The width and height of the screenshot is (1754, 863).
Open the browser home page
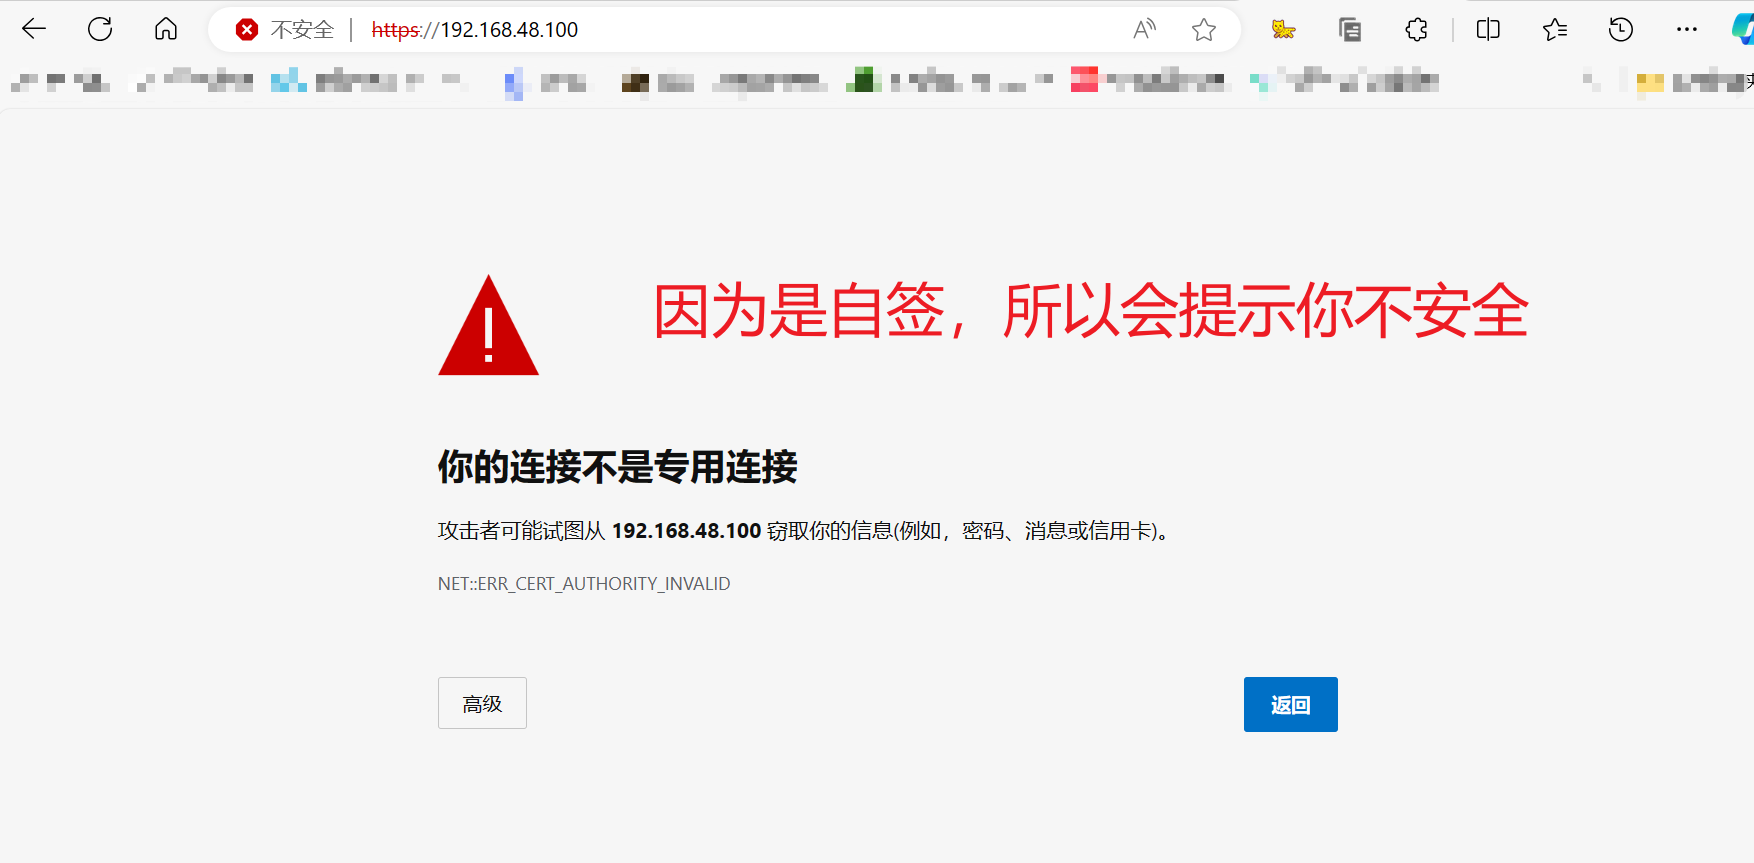[166, 30]
